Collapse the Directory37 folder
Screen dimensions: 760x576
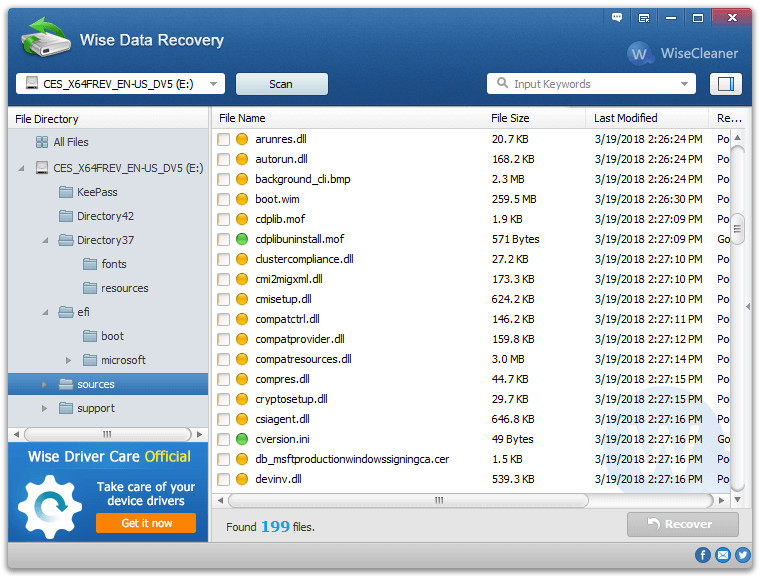(x=45, y=240)
